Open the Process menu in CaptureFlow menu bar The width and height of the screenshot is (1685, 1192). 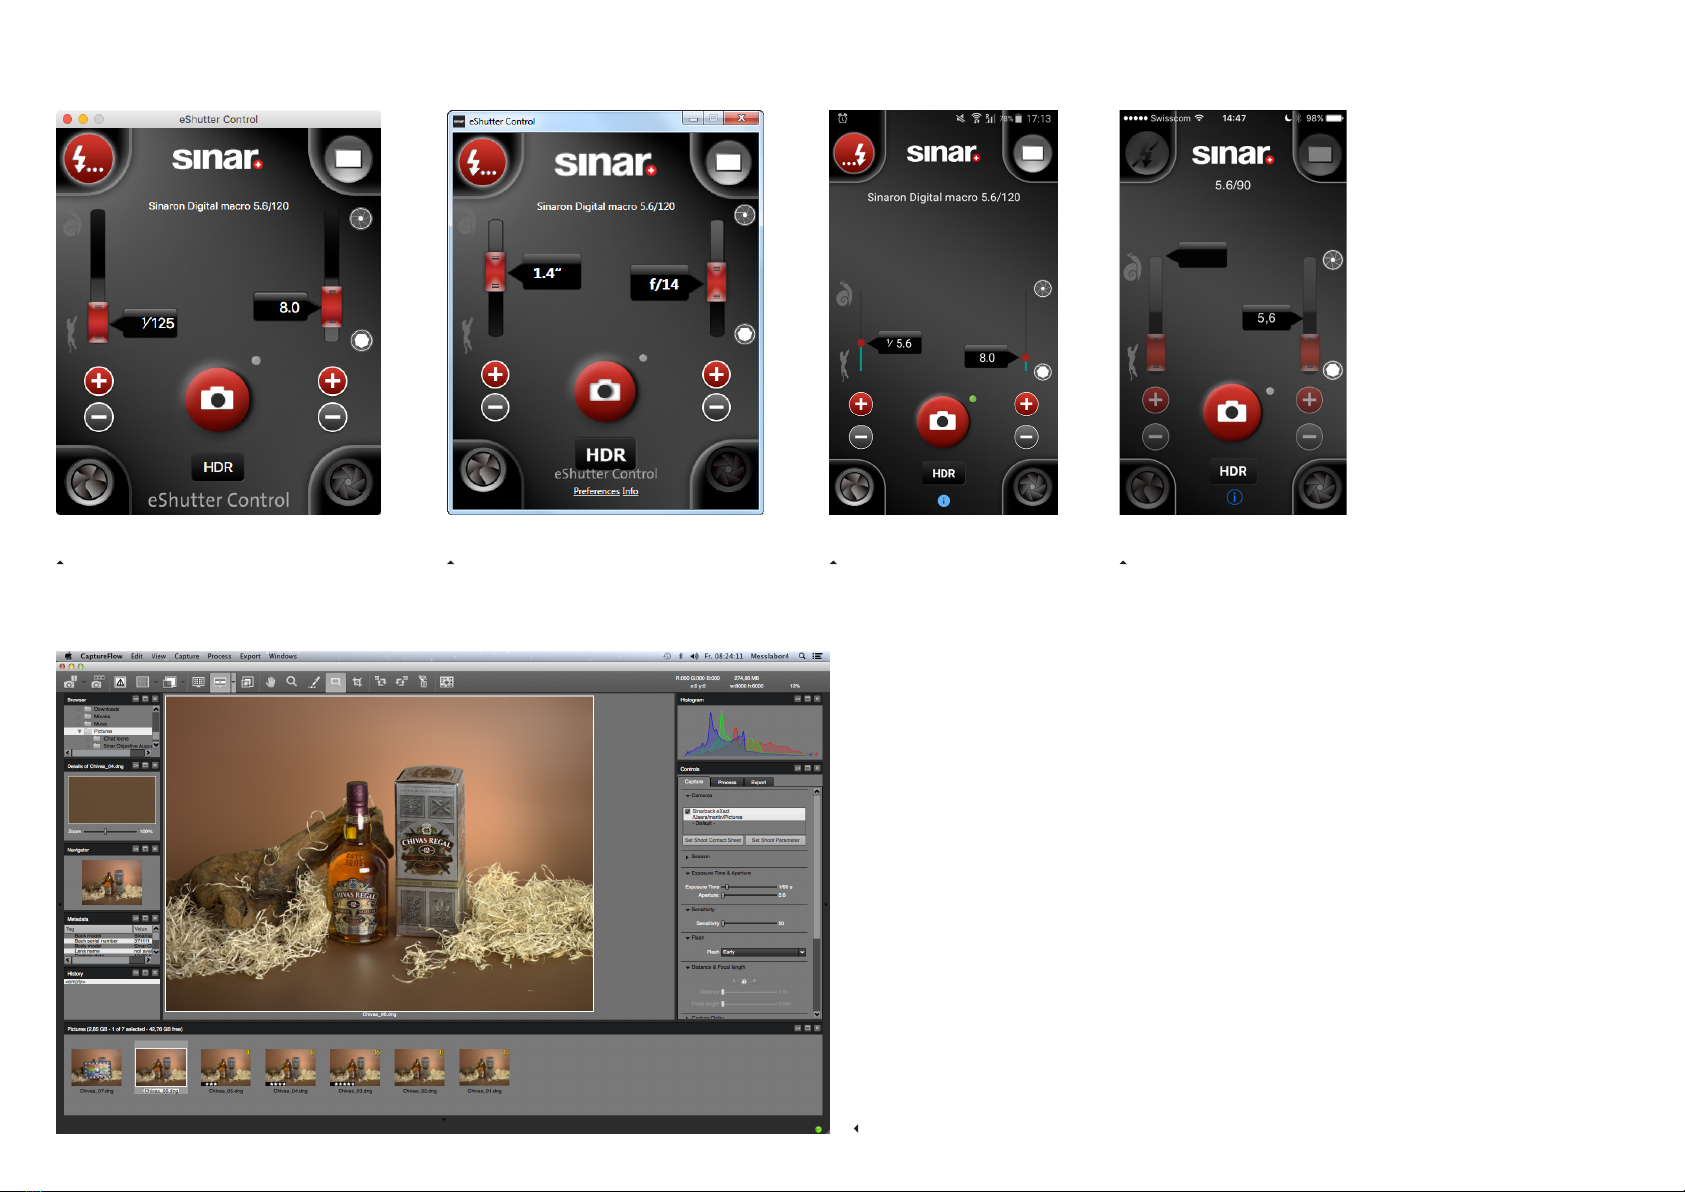click(x=219, y=656)
